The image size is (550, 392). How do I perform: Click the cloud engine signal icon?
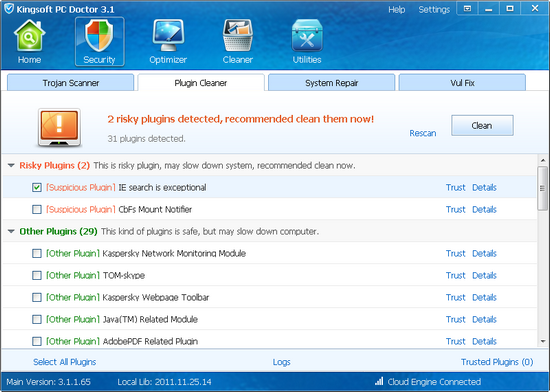click(x=379, y=381)
